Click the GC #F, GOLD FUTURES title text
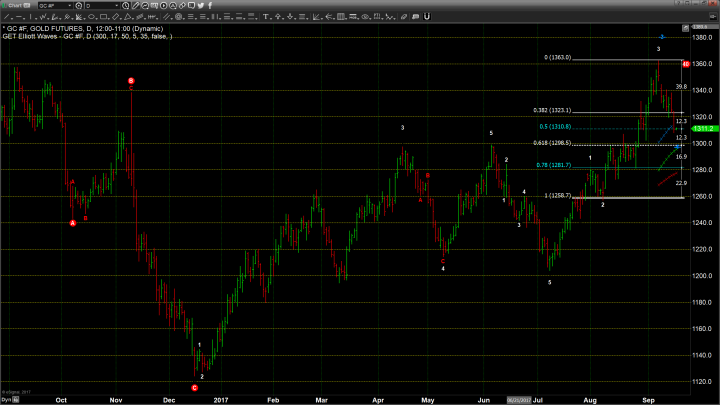This screenshot has width=720, height=405. 83,28
